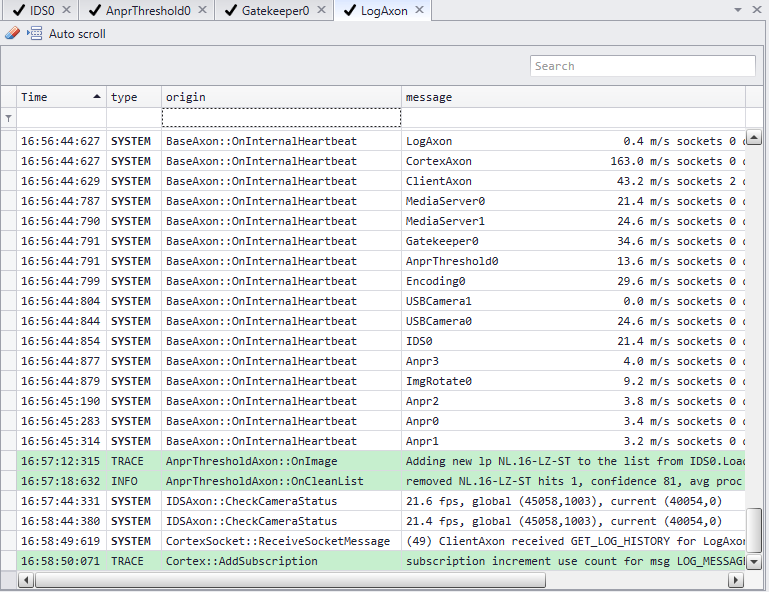Sort by the Time column header

tap(61, 97)
